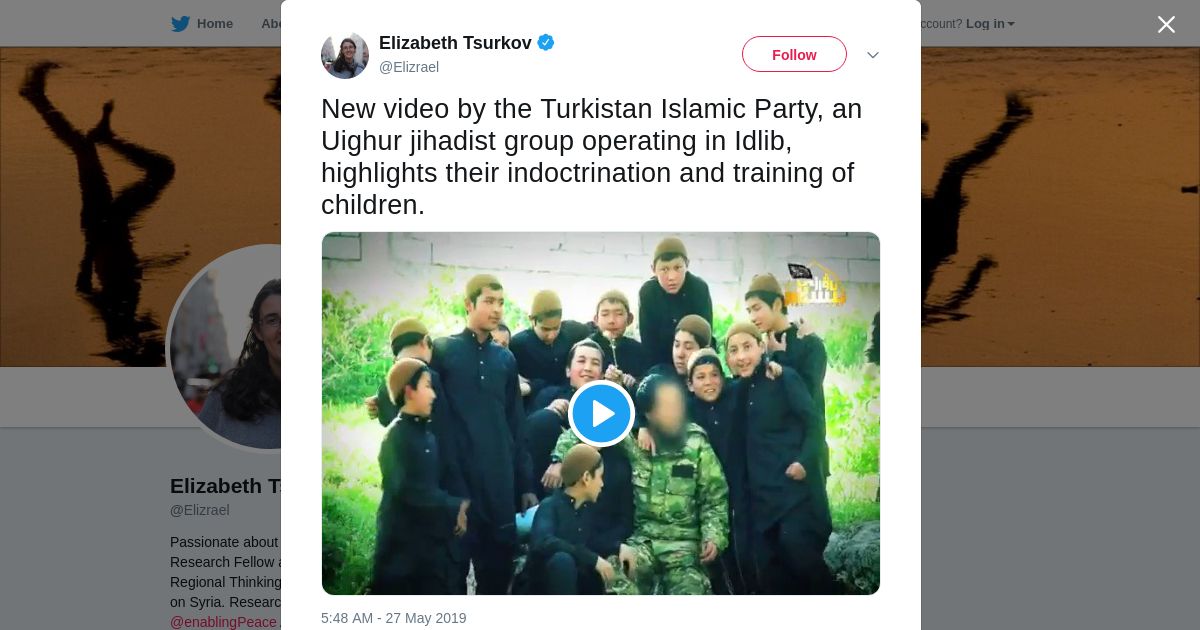Image resolution: width=1200 pixels, height=630 pixels.
Task: Click the blue verified badge icon
Action: pos(546,42)
